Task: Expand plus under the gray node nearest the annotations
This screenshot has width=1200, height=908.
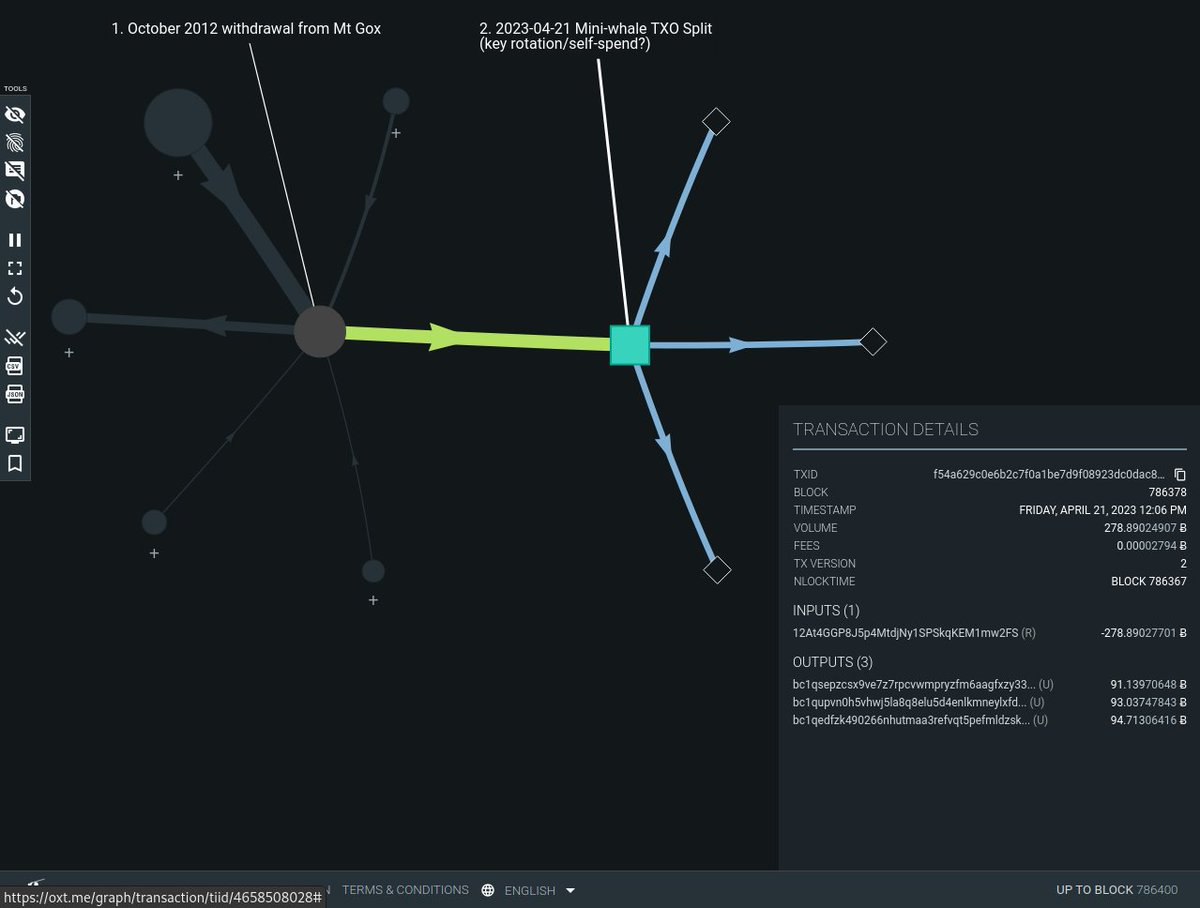Action: pos(396,133)
